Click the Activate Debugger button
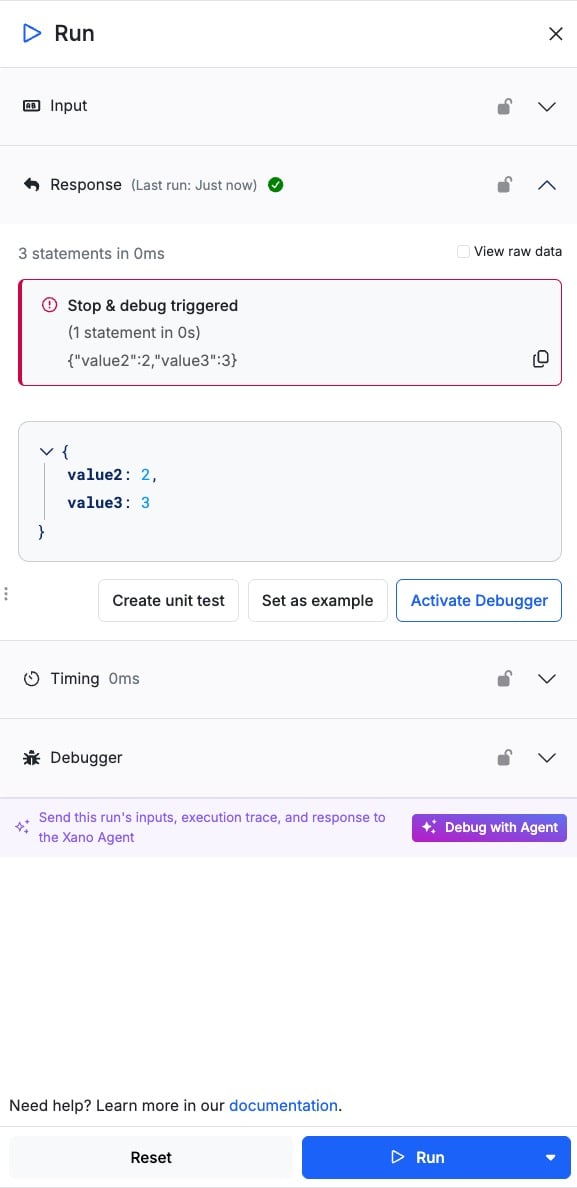This screenshot has height=1188, width=577. click(x=479, y=601)
